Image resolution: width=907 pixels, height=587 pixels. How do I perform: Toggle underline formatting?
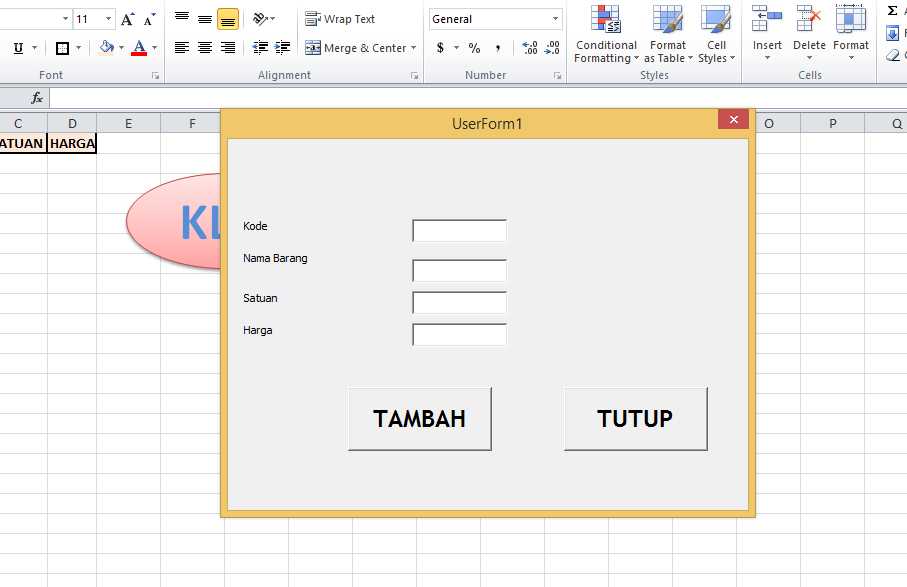pos(17,47)
